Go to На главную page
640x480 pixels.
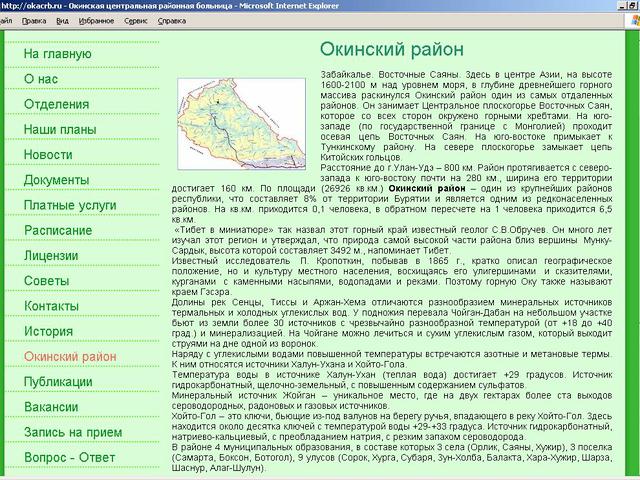click(58, 53)
